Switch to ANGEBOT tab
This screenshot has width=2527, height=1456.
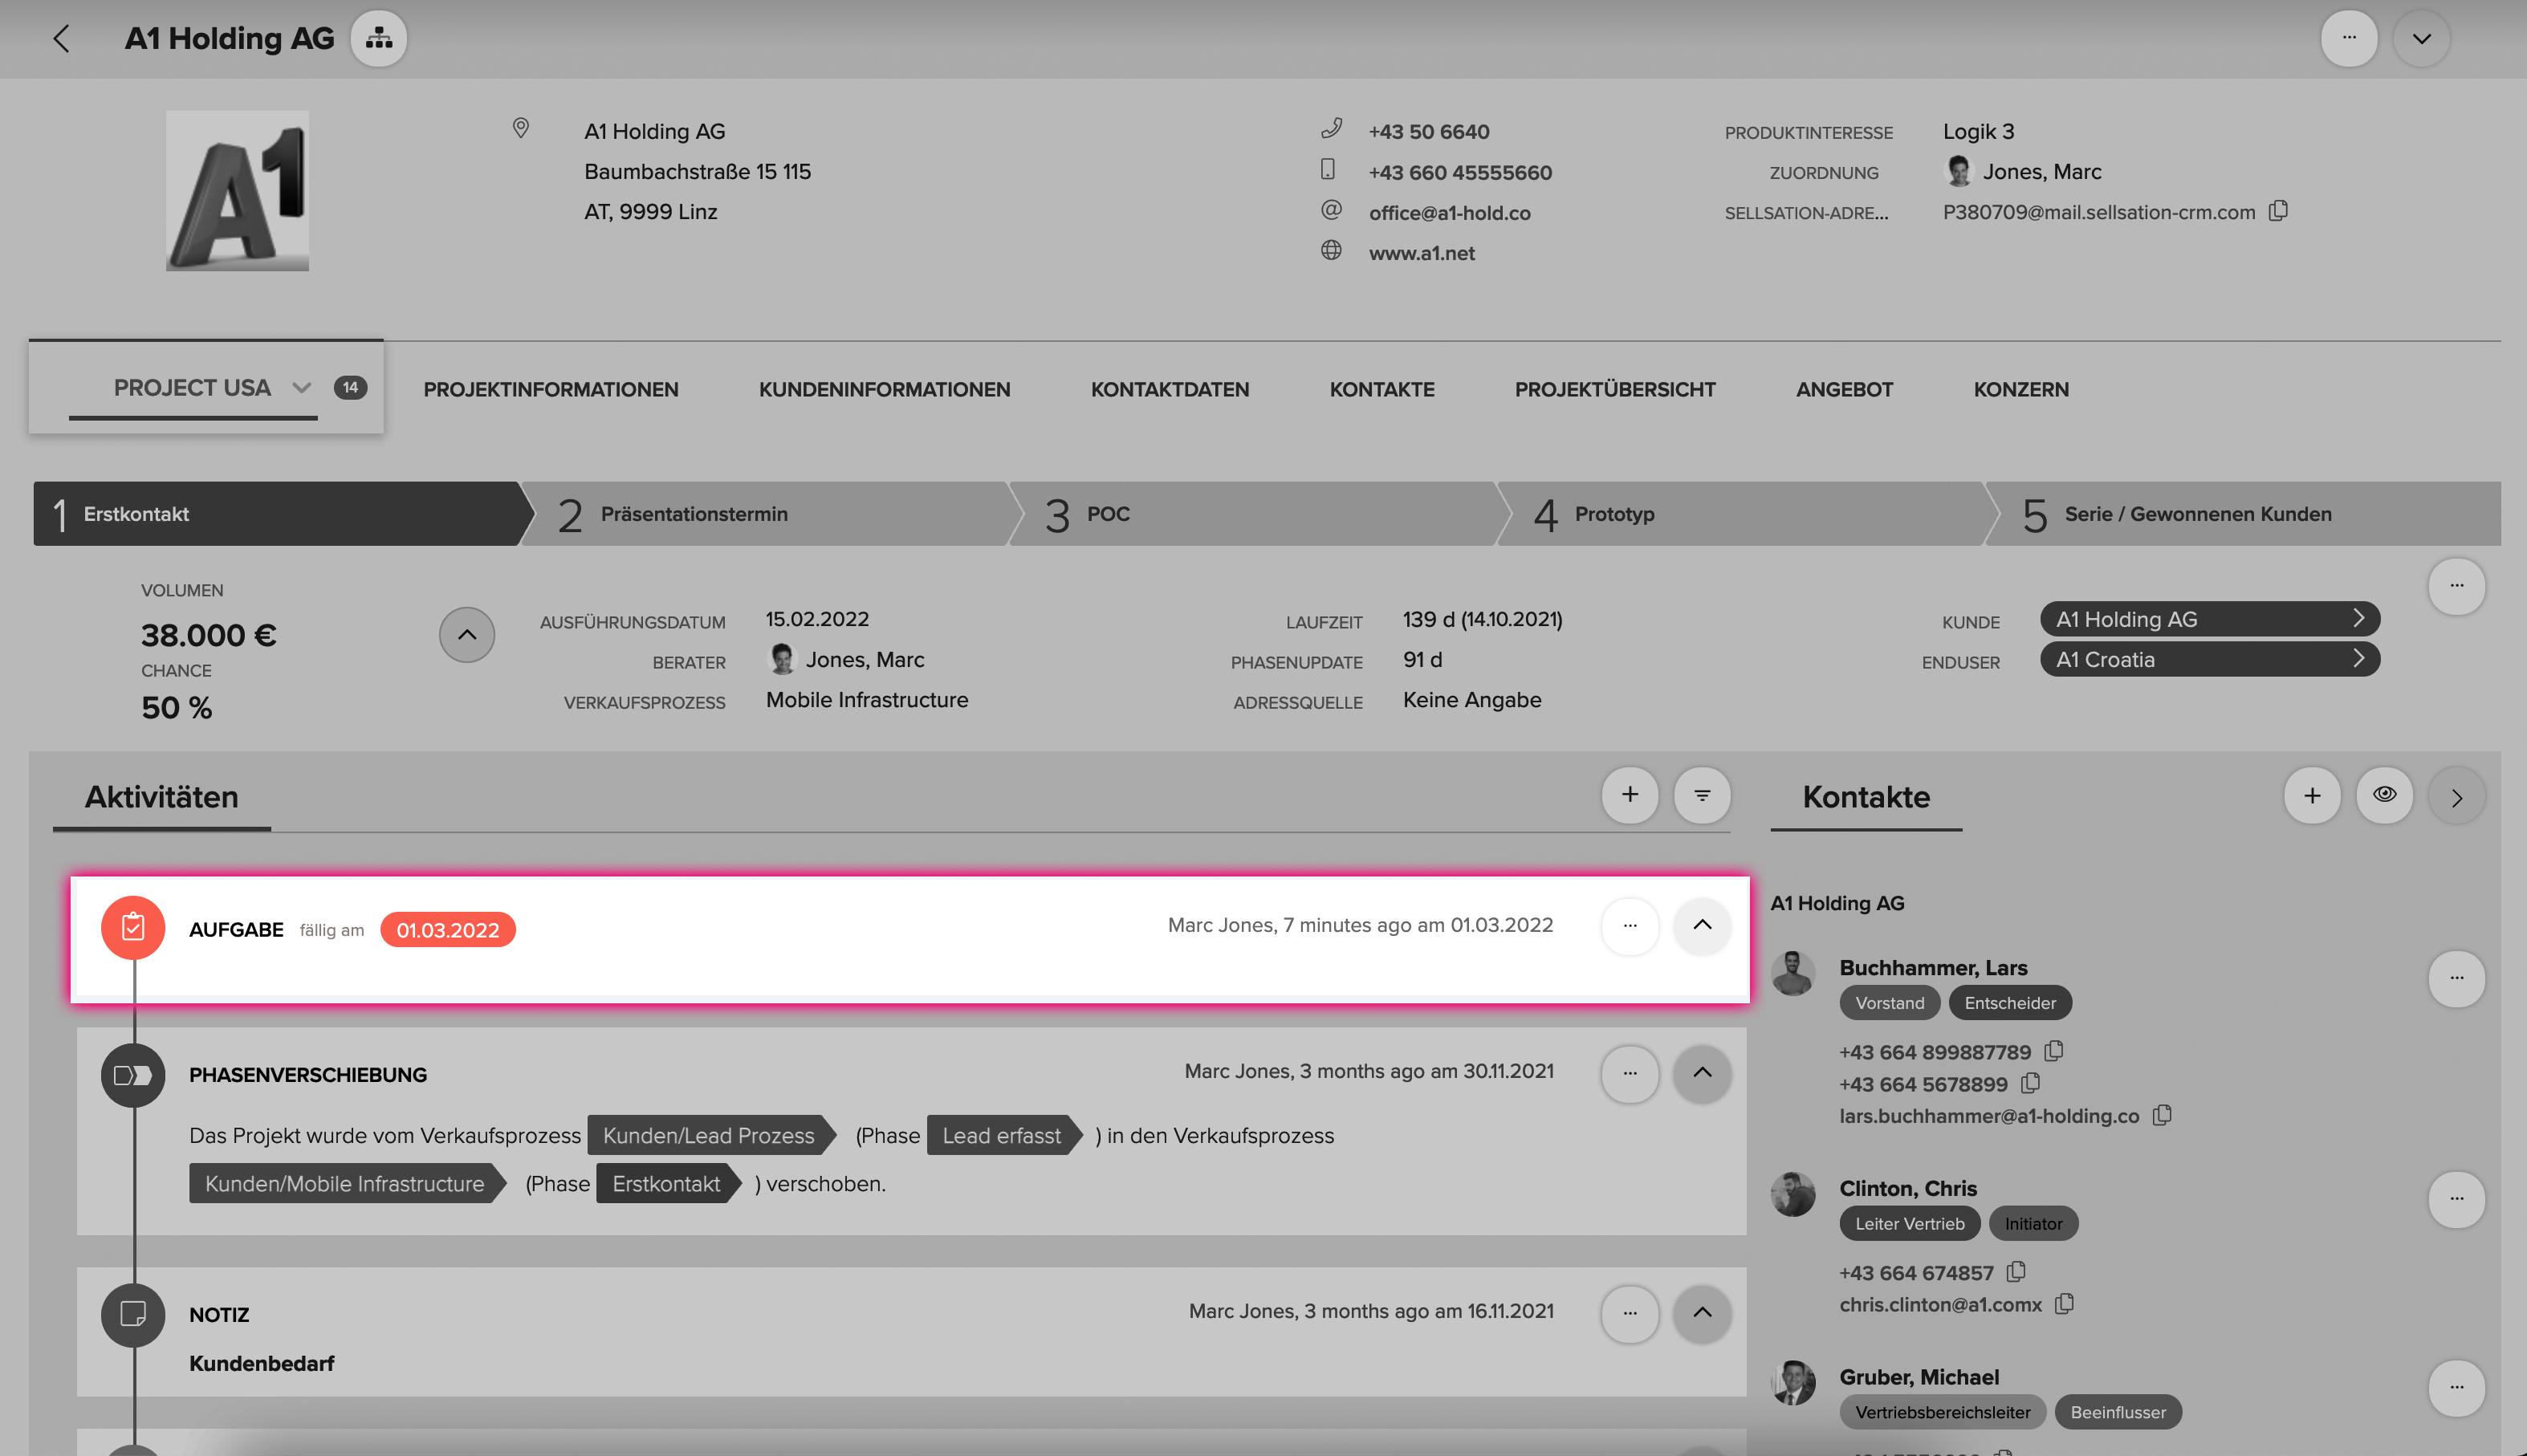(x=1844, y=389)
